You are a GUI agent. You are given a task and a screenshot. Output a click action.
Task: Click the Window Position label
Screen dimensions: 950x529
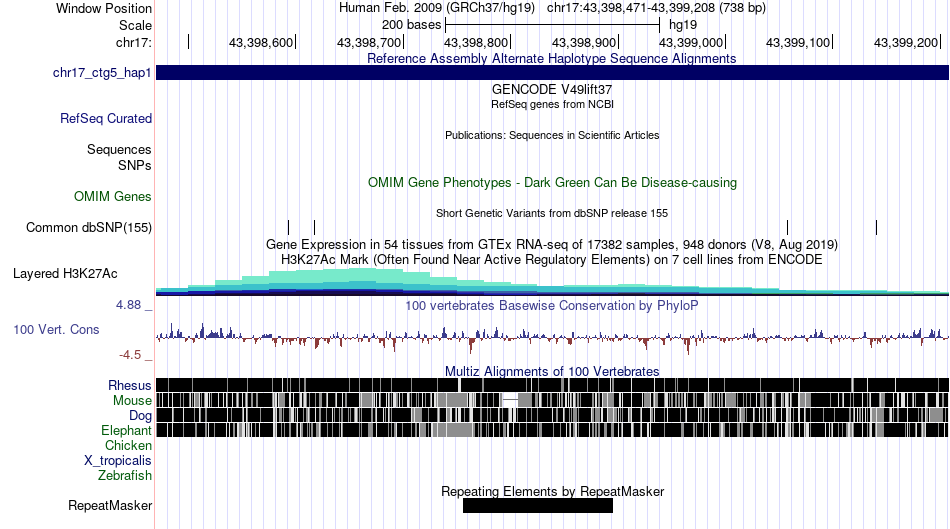pyautogui.click(x=104, y=8)
